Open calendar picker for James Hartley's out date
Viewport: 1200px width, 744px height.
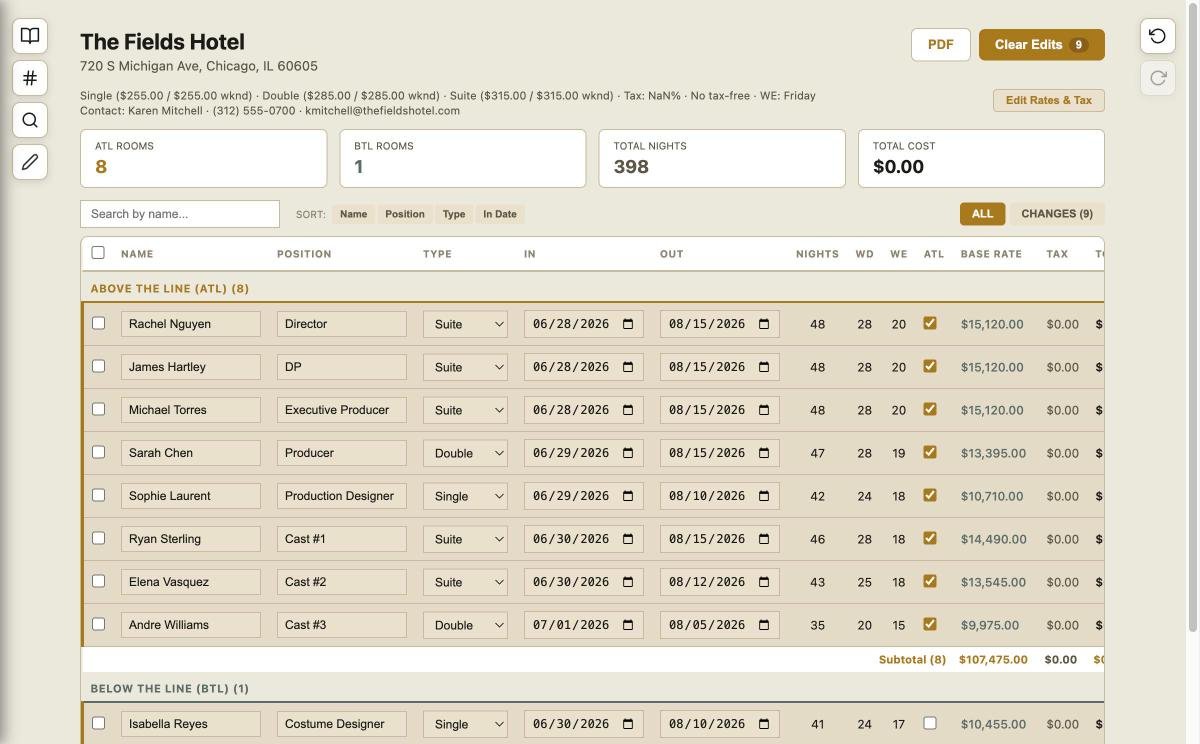click(764, 367)
